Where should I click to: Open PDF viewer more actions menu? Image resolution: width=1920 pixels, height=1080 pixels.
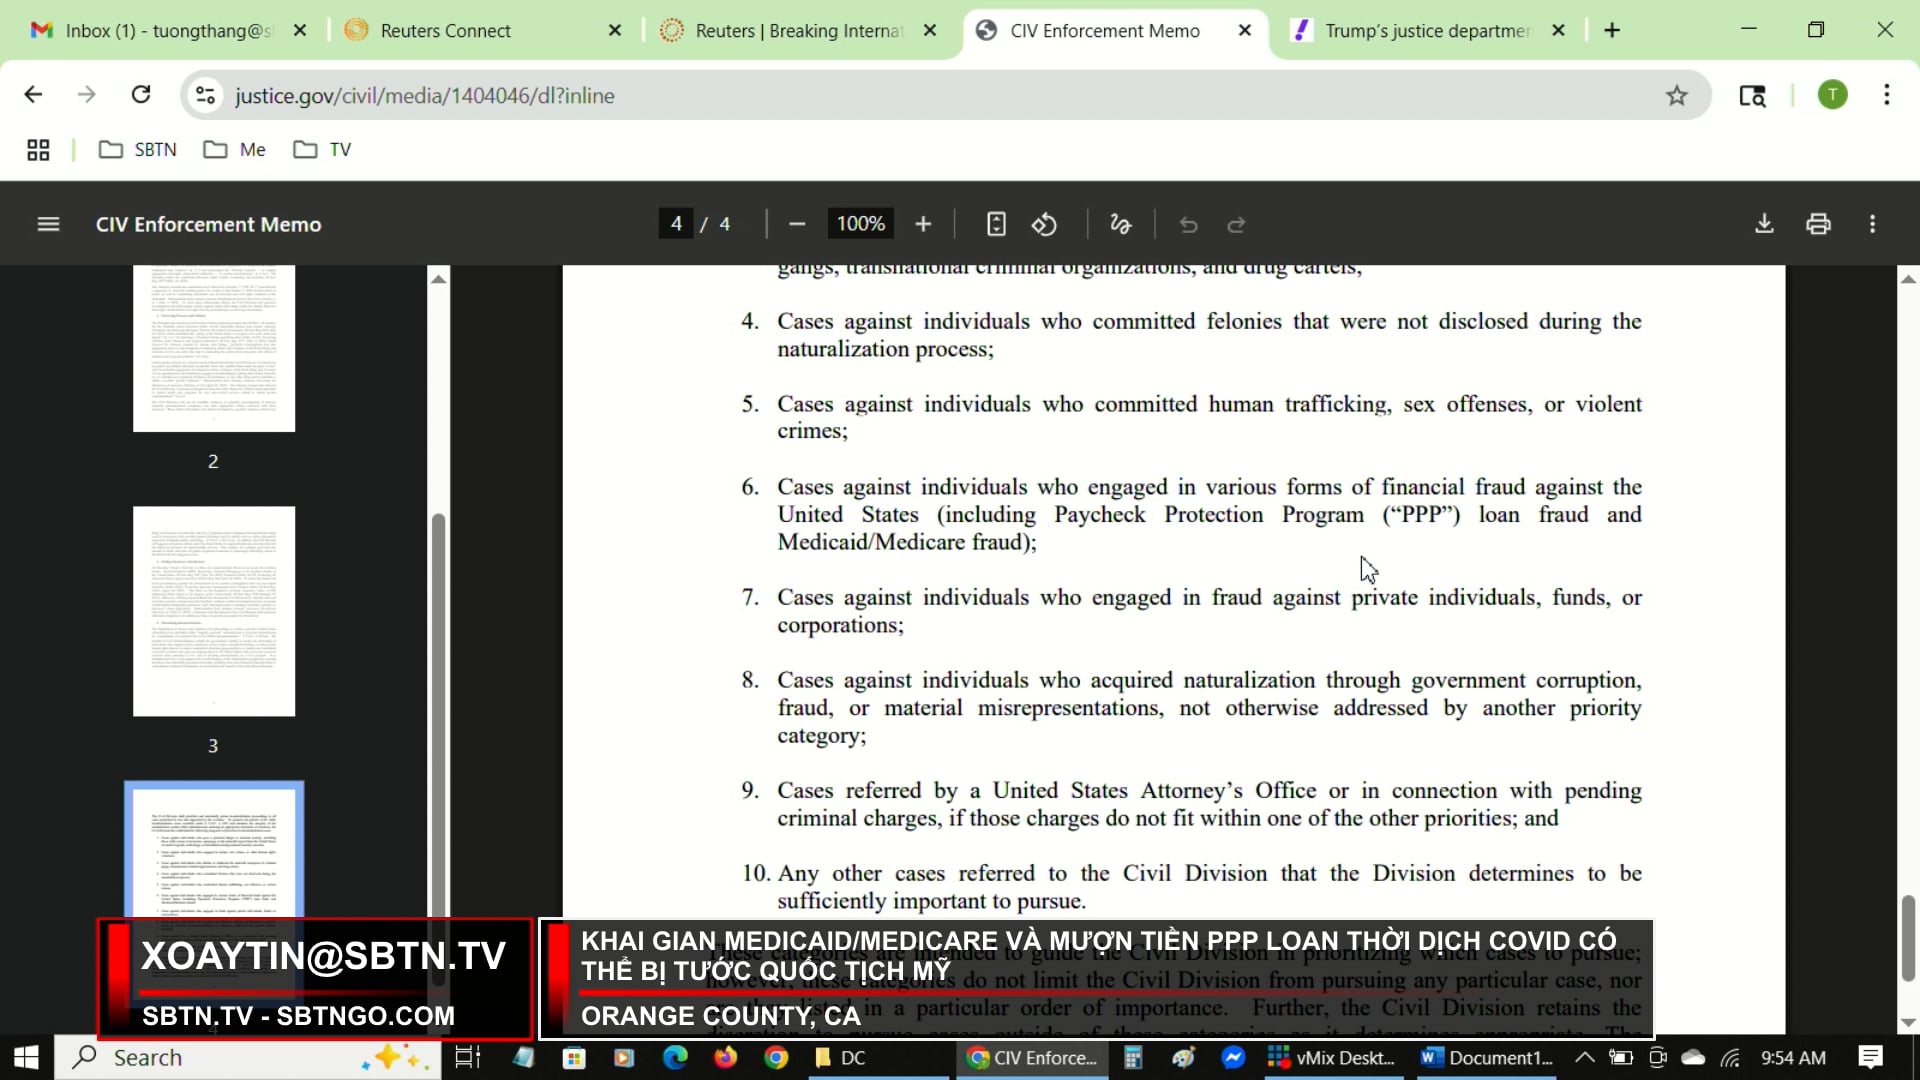pos(1872,224)
